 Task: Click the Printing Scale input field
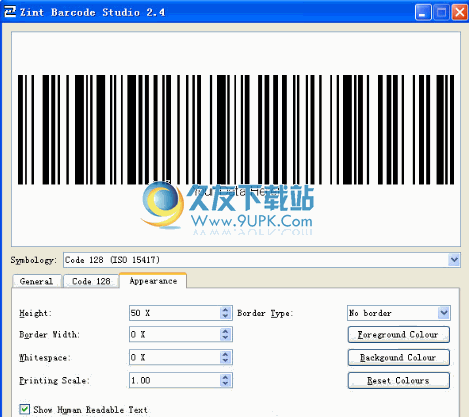tap(175, 380)
